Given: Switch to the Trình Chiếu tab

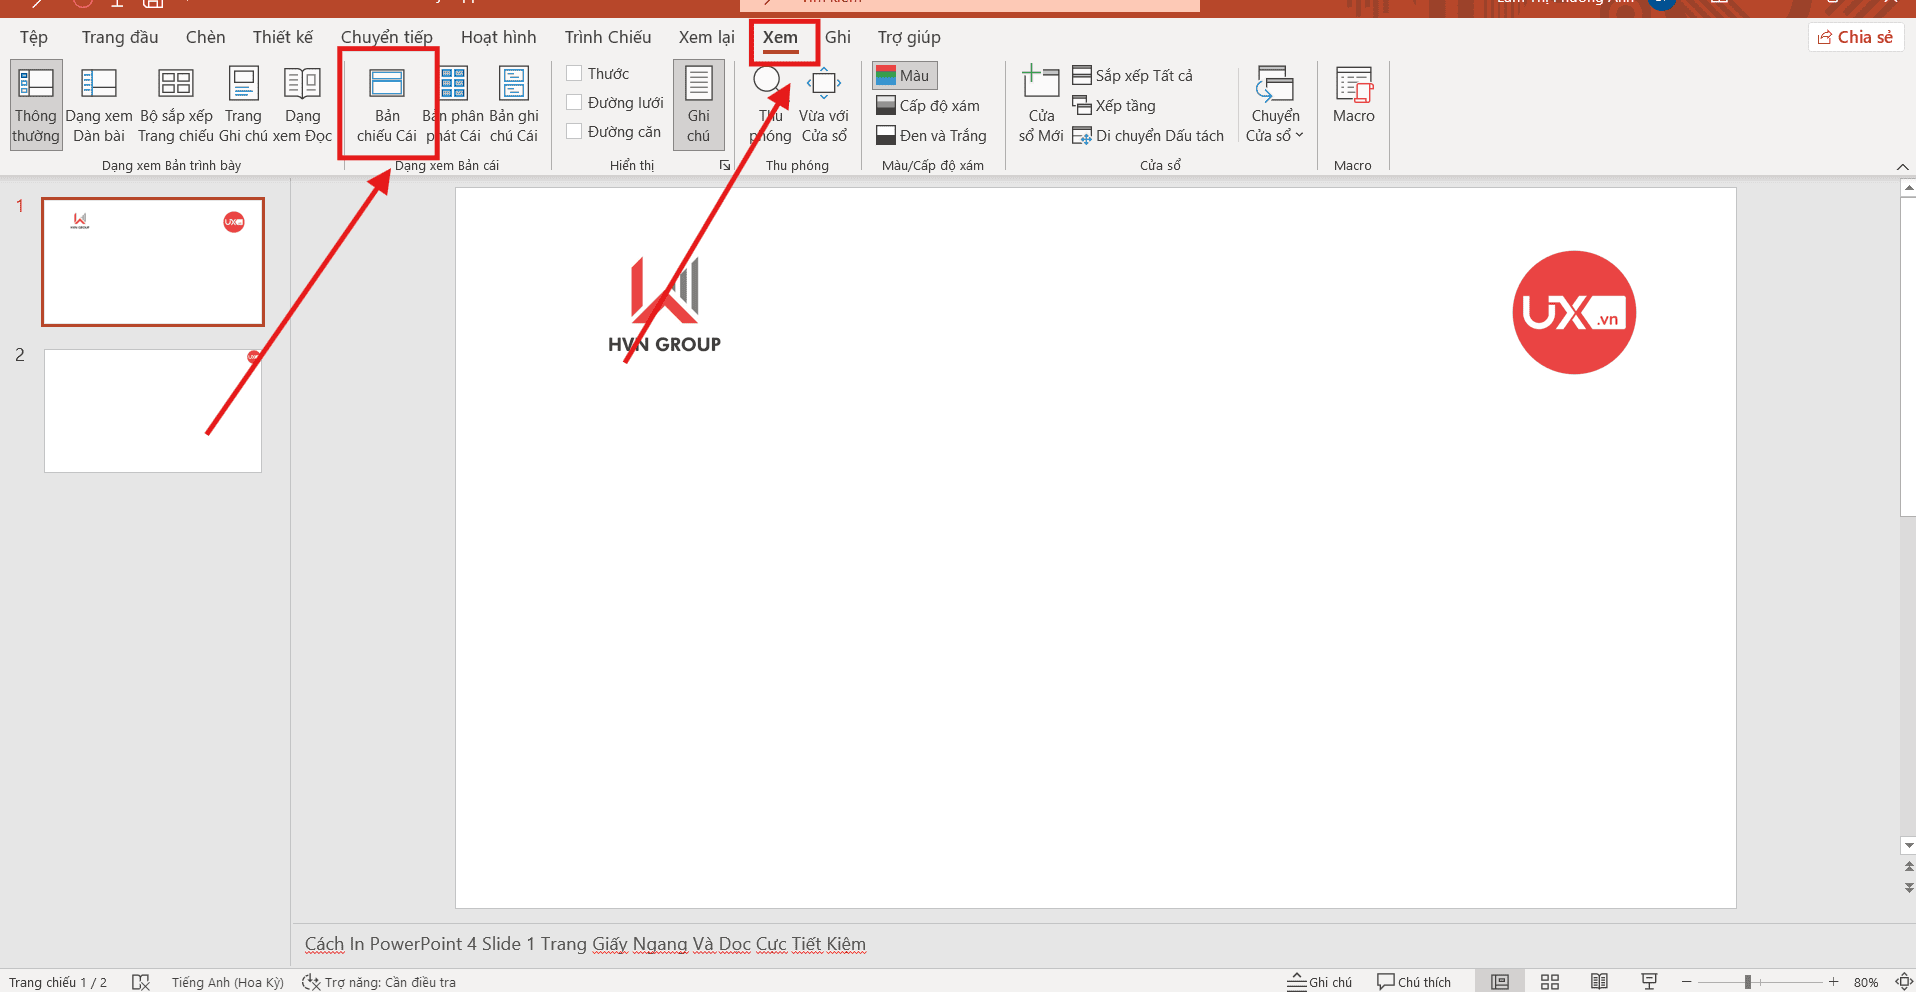Looking at the screenshot, I should pyautogui.click(x=607, y=37).
